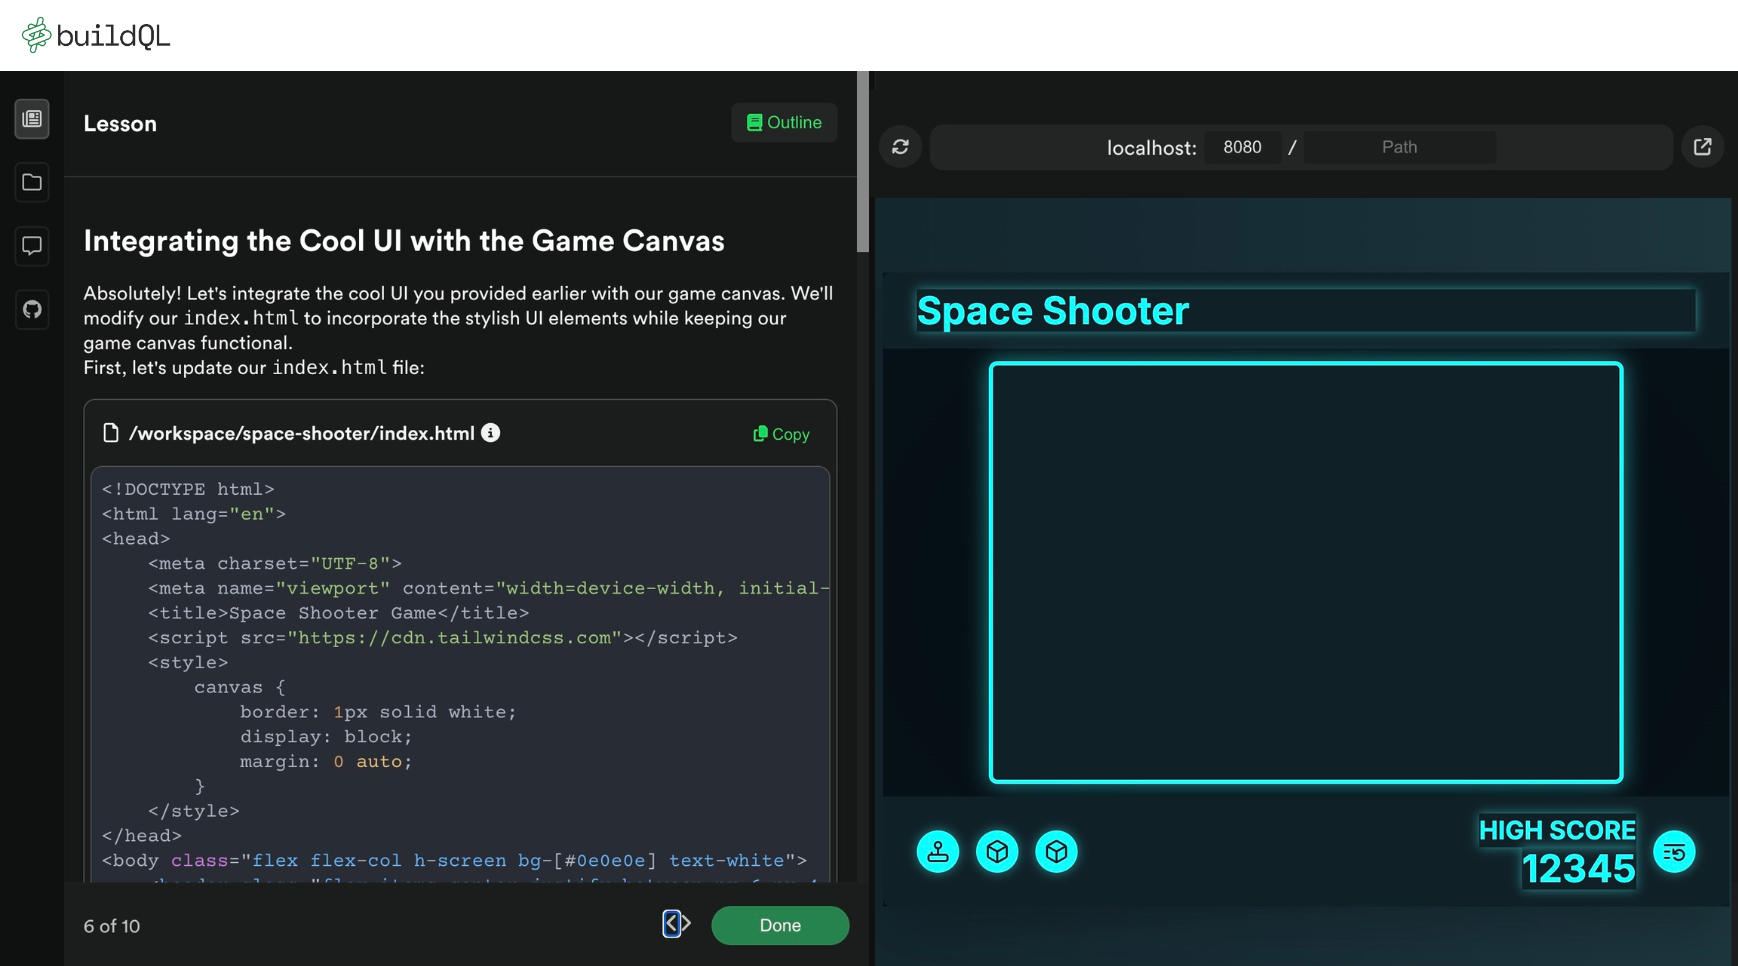Click the '<!DOCTYPE html>' code line

188,489
